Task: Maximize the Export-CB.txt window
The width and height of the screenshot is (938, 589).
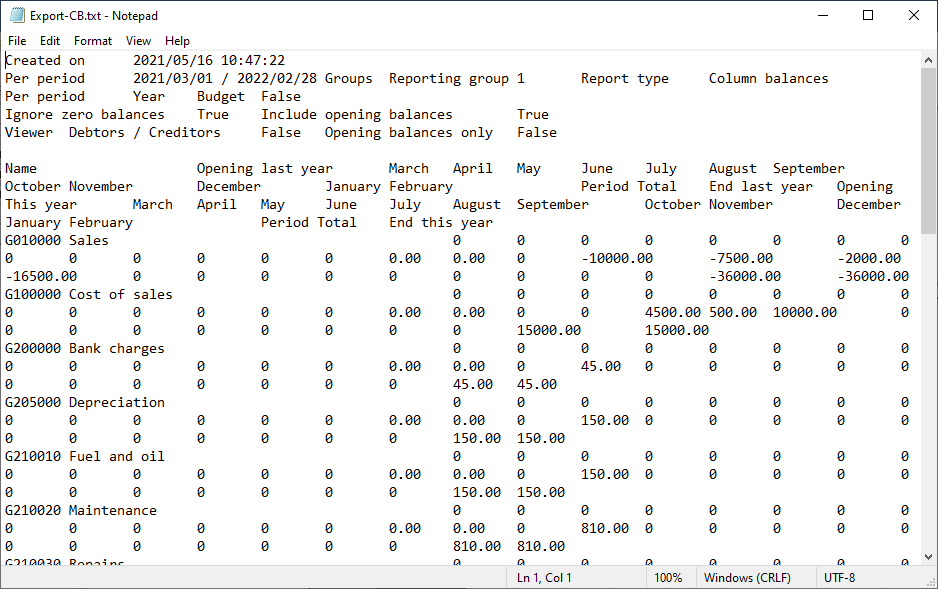Action: tap(868, 16)
